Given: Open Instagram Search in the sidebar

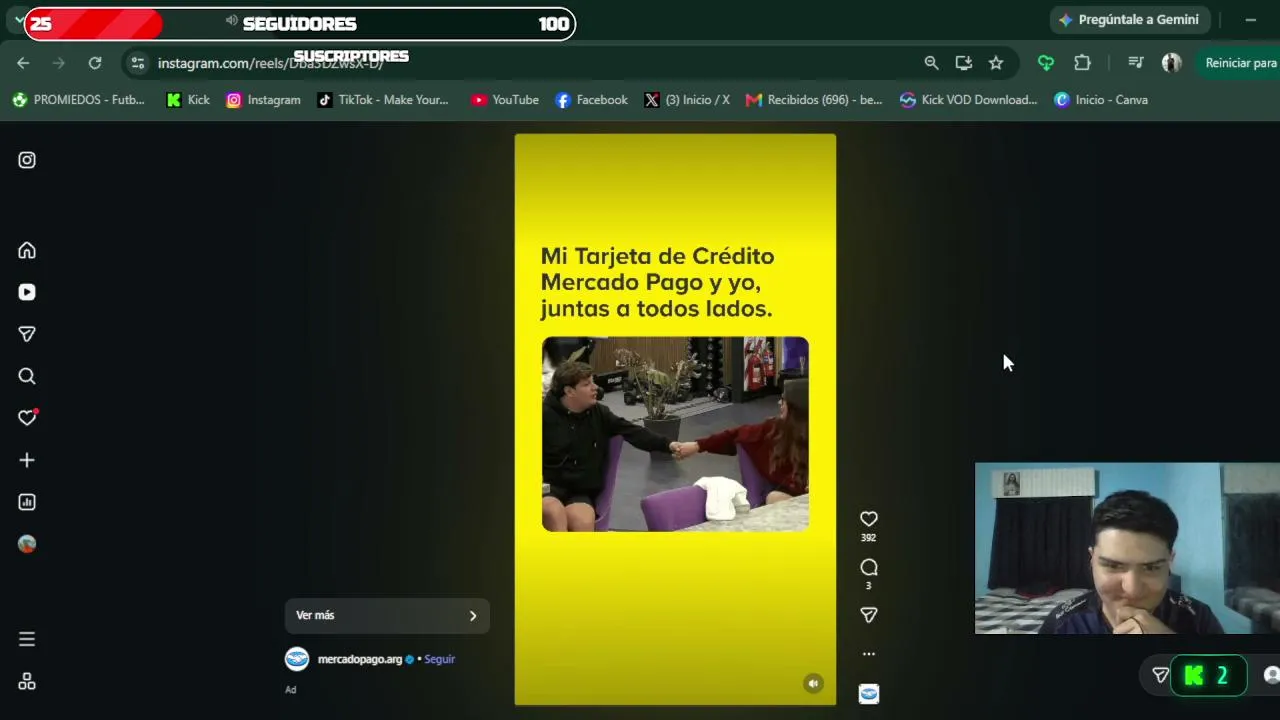Looking at the screenshot, I should pyautogui.click(x=27, y=376).
